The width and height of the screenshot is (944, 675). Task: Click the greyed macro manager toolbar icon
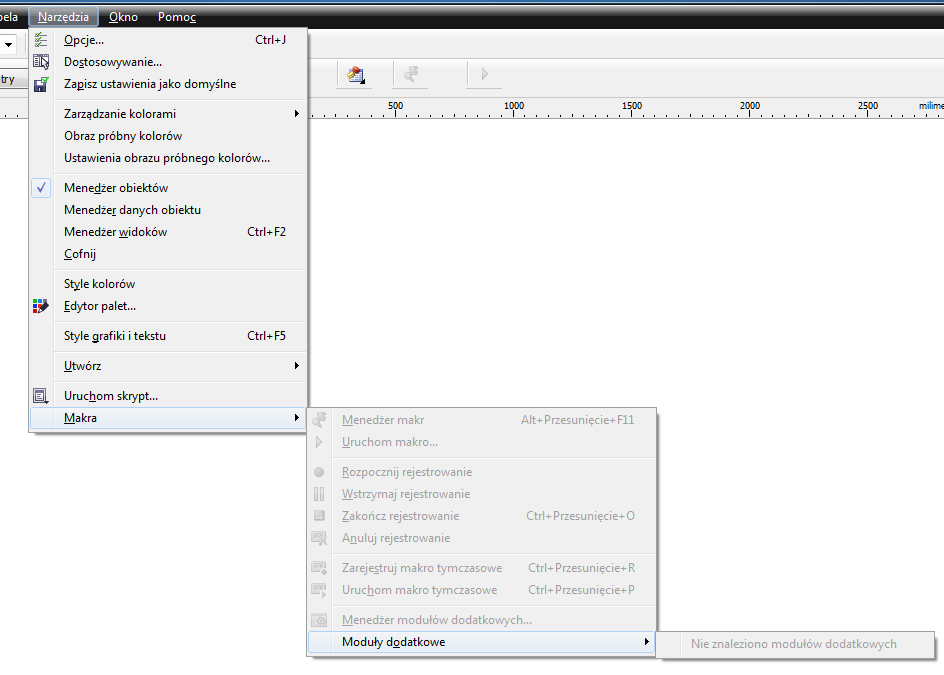click(x=410, y=74)
